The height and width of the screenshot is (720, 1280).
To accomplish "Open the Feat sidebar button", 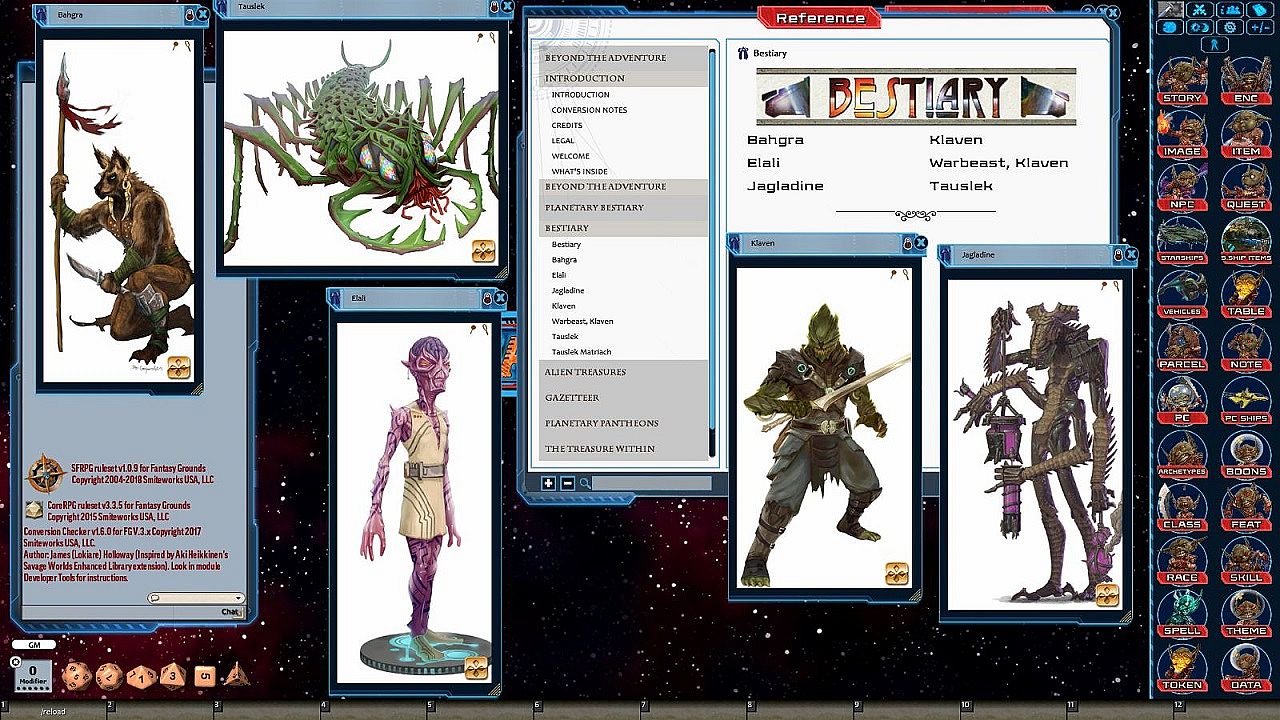I will pos(1246,507).
